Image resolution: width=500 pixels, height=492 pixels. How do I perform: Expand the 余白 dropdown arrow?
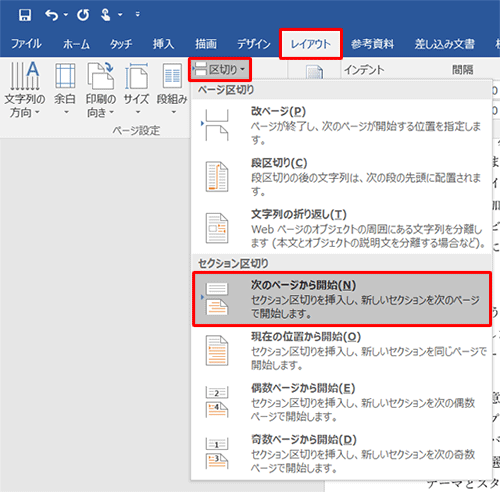[66, 112]
